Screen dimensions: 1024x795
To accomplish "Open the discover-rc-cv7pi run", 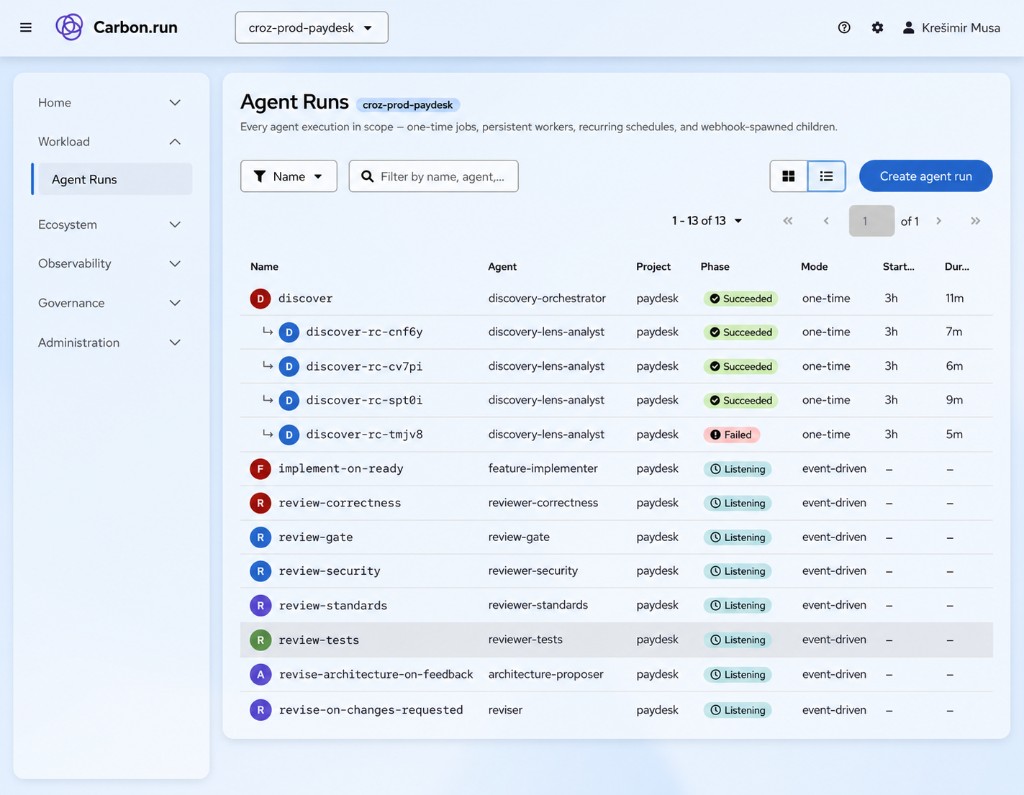I will pyautogui.click(x=364, y=366).
